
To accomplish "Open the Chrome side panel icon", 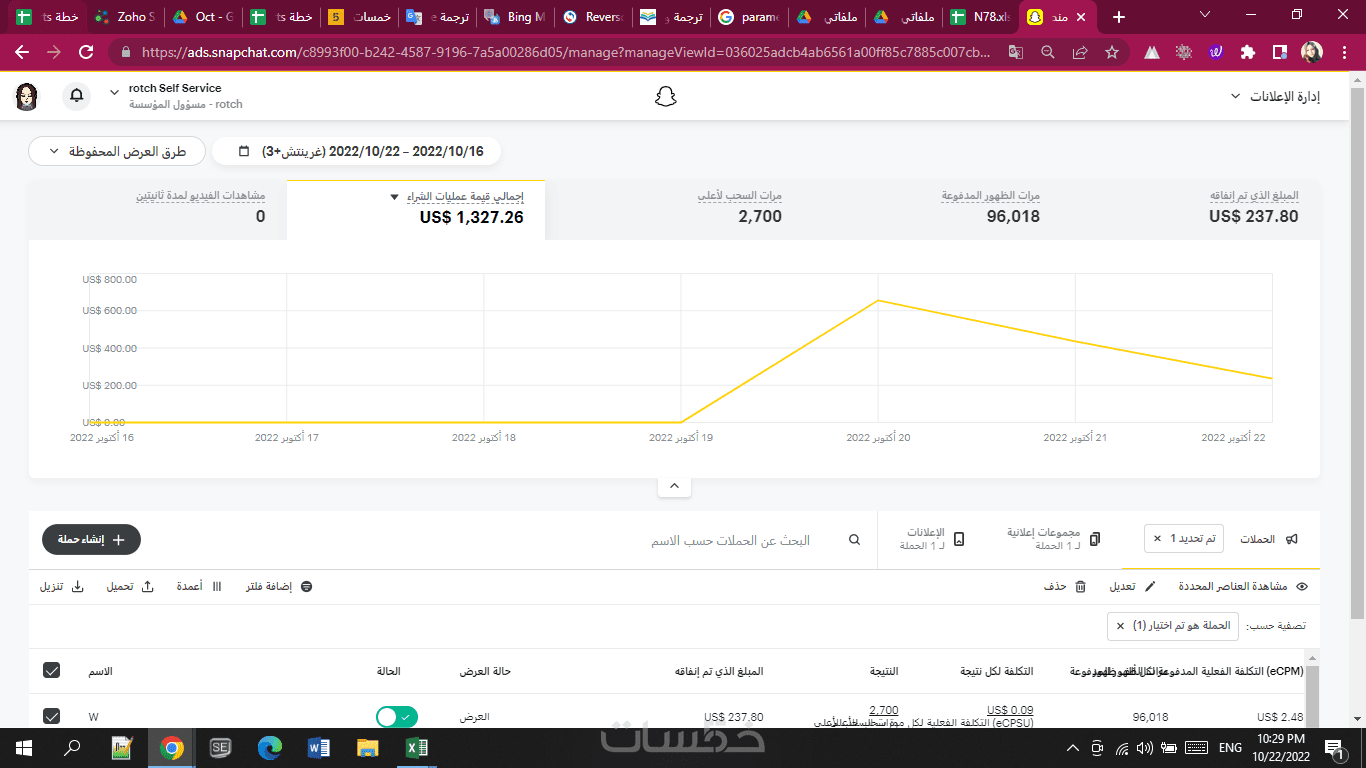I will 1279,52.
